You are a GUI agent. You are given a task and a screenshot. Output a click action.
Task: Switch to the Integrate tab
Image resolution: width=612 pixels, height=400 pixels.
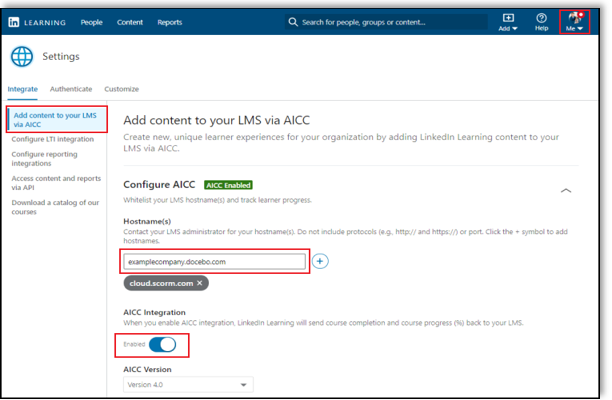(x=23, y=89)
